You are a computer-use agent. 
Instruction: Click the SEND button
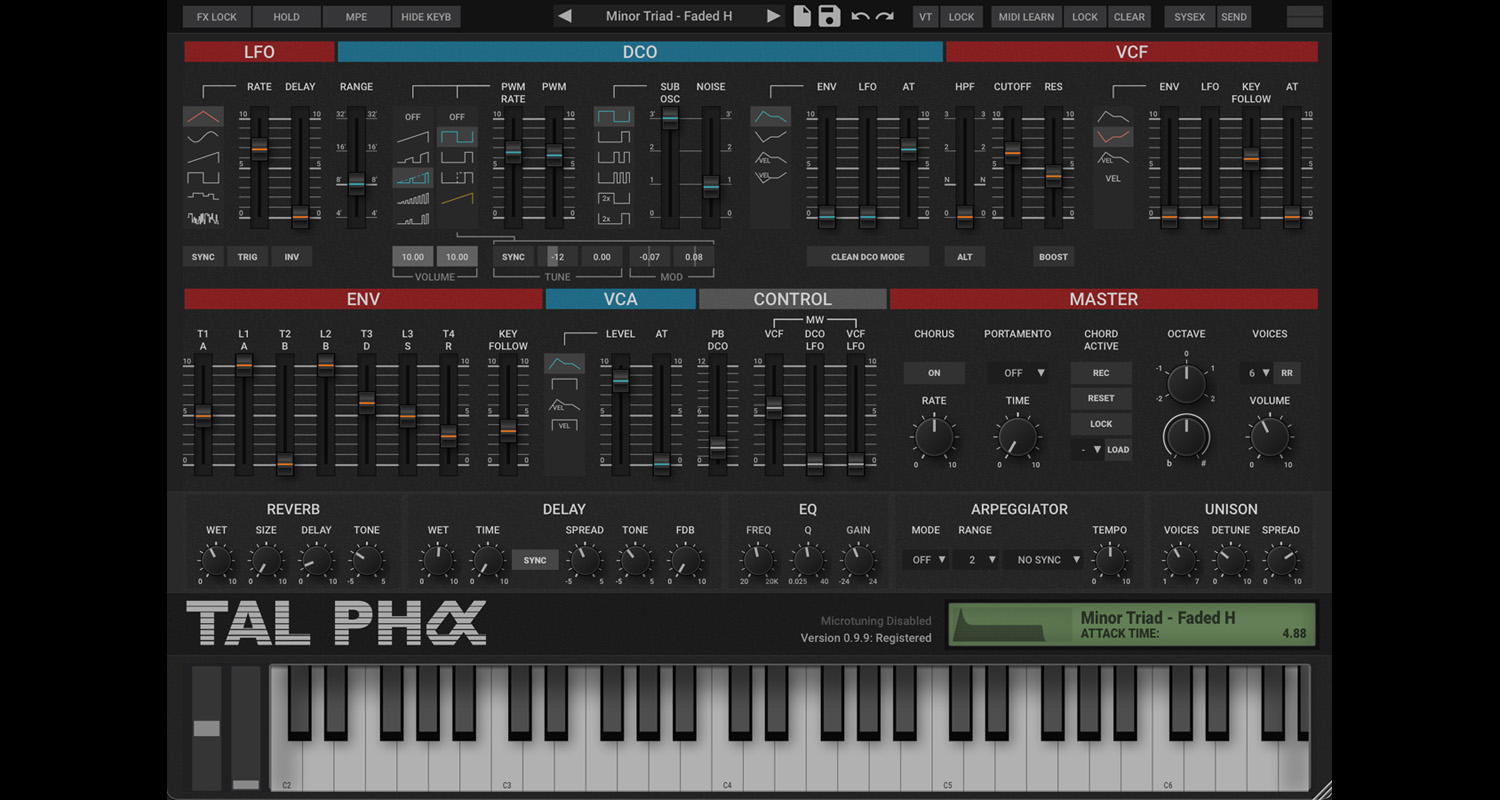click(x=1234, y=17)
